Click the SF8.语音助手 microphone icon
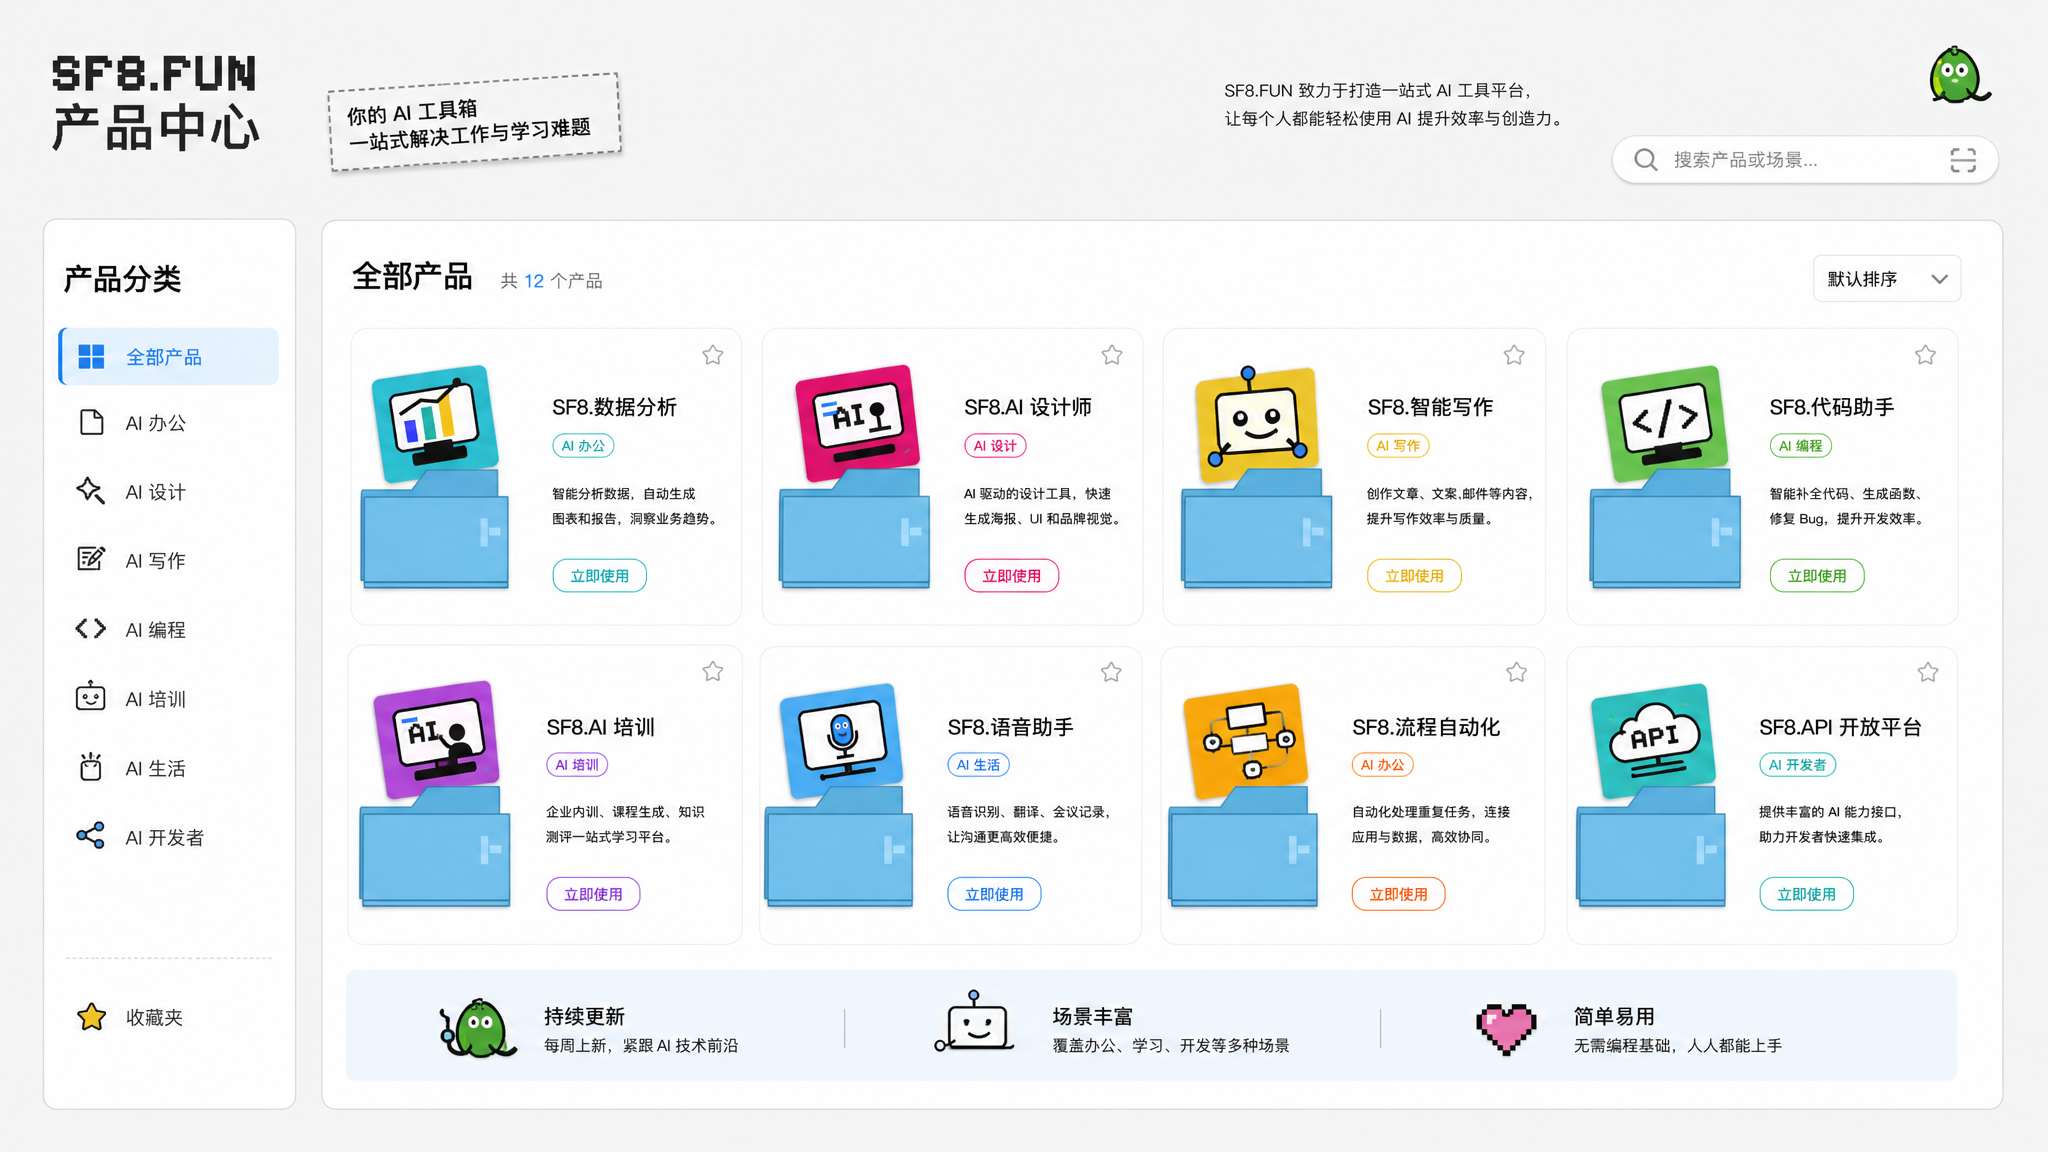 [841, 740]
